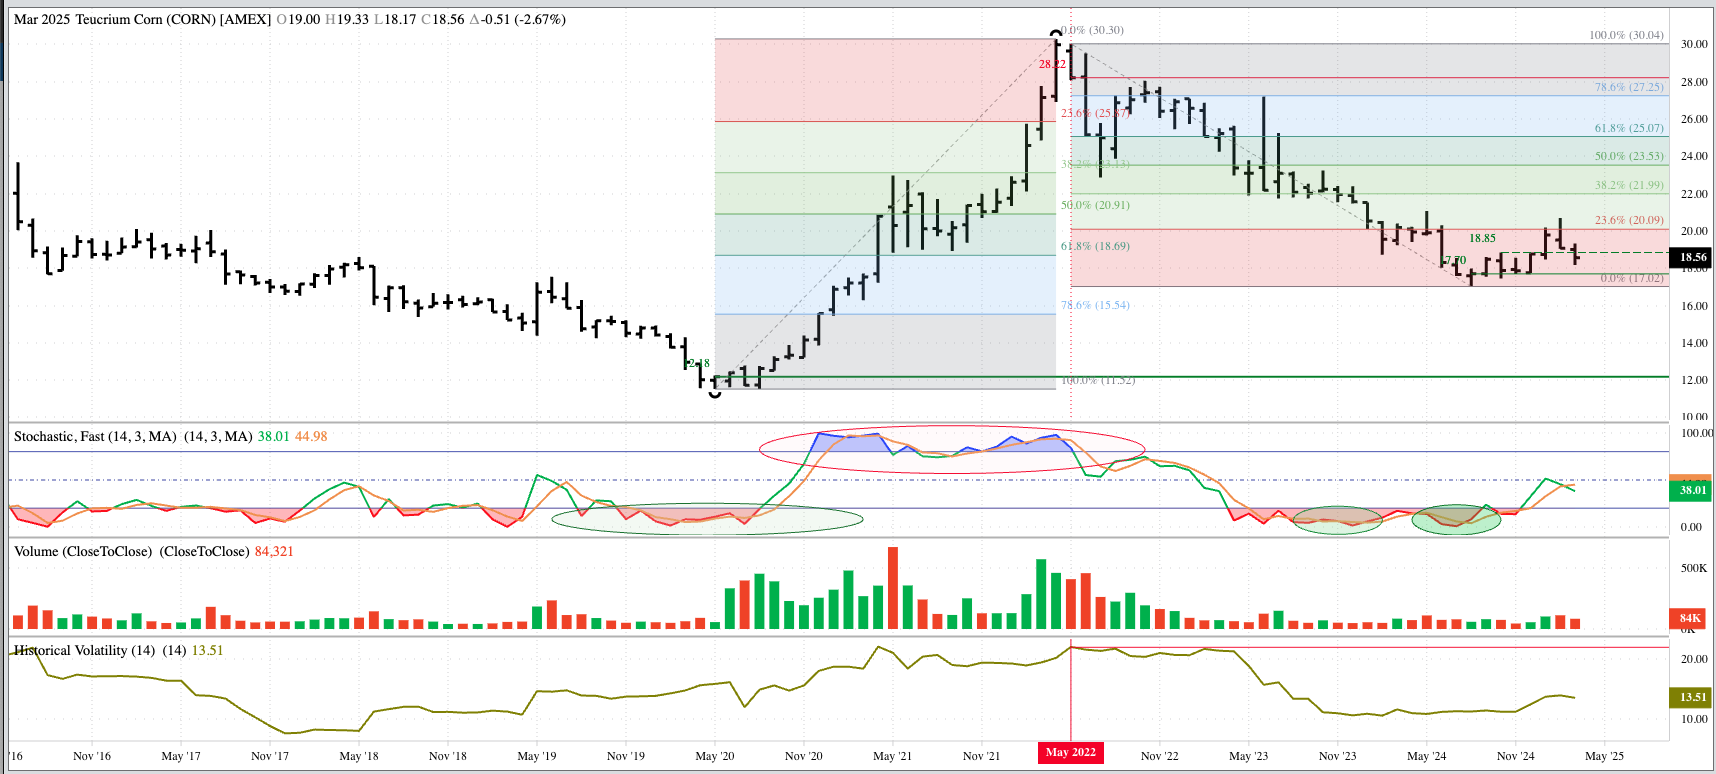Click the tallest red volume bar
The width and height of the screenshot is (1716, 774).
pyautogui.click(x=893, y=587)
